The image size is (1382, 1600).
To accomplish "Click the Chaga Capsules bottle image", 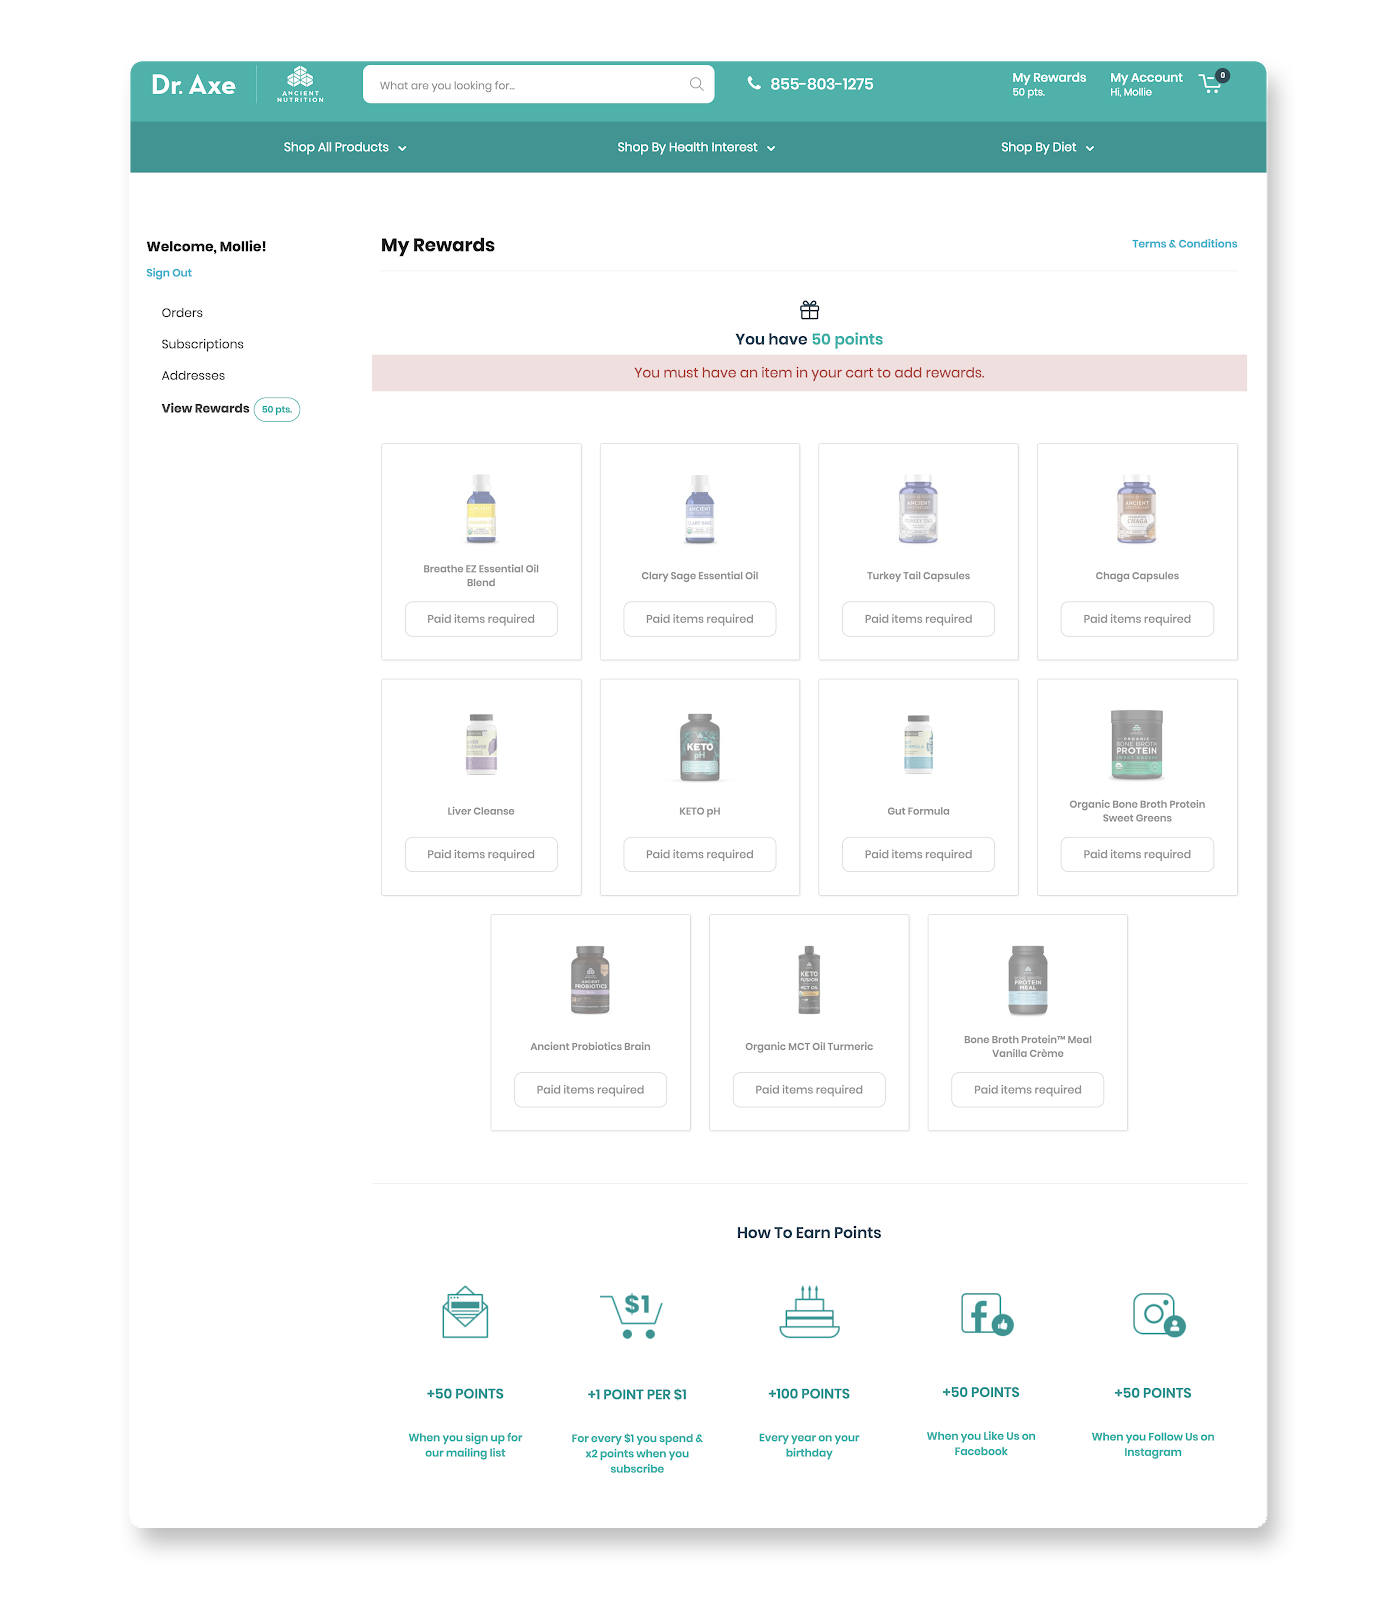I will coord(1137,509).
